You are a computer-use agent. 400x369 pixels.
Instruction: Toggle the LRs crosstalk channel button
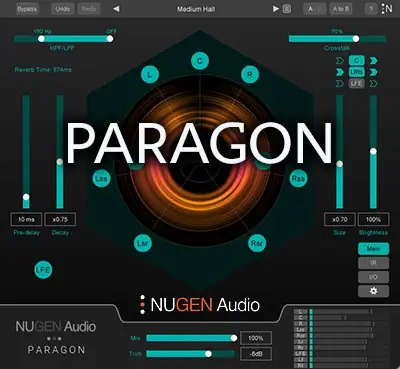pyautogui.click(x=356, y=72)
